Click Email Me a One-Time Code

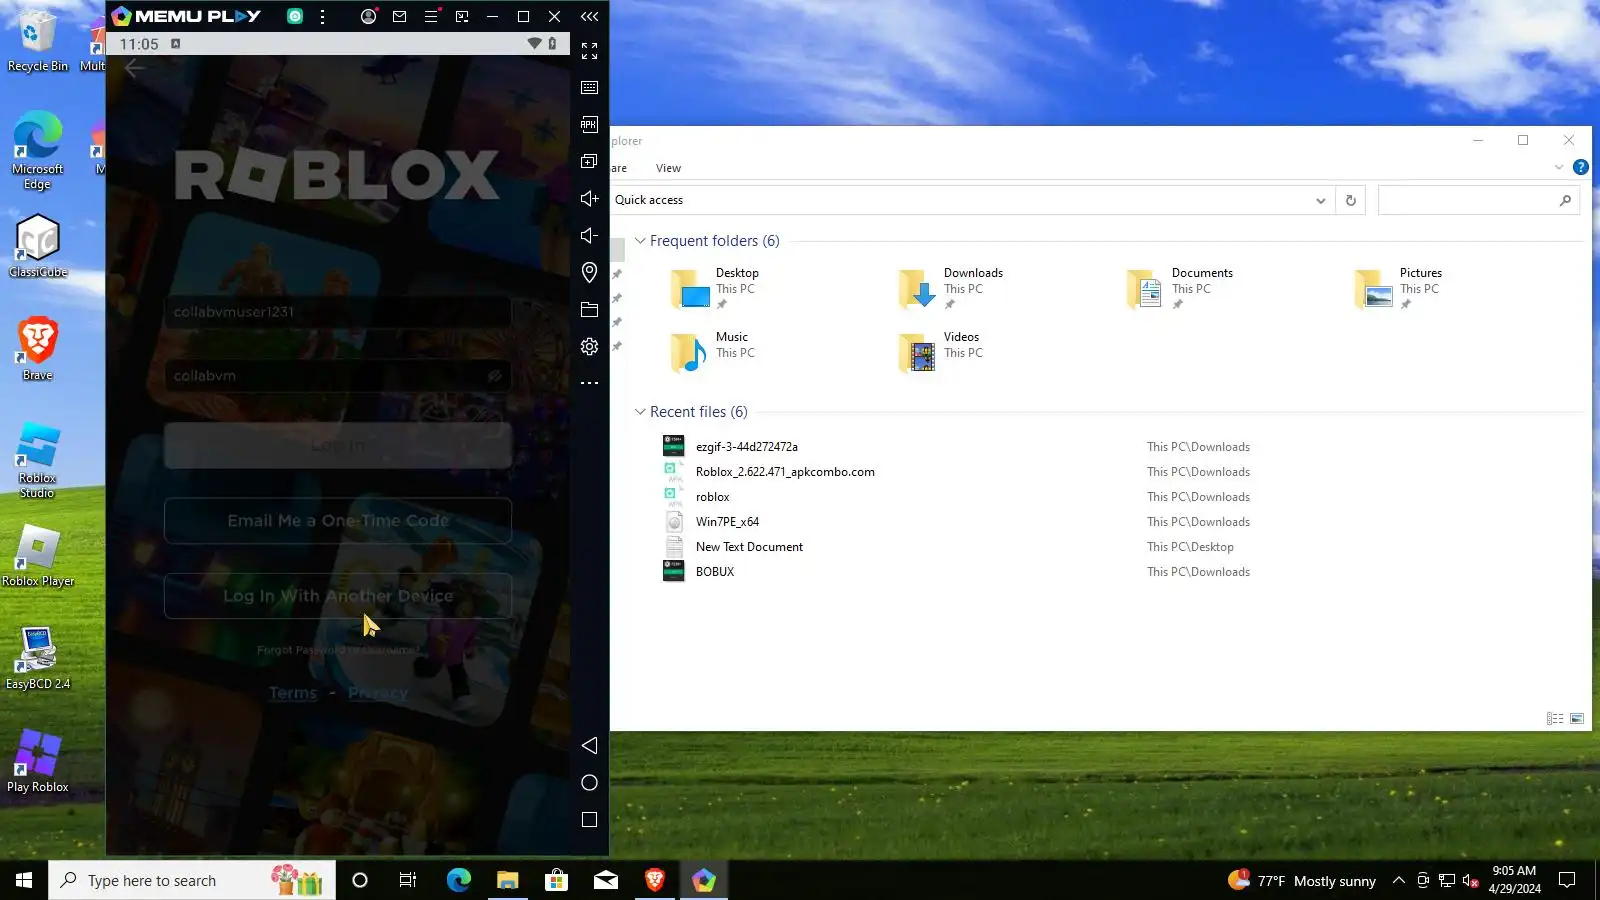tap(338, 521)
